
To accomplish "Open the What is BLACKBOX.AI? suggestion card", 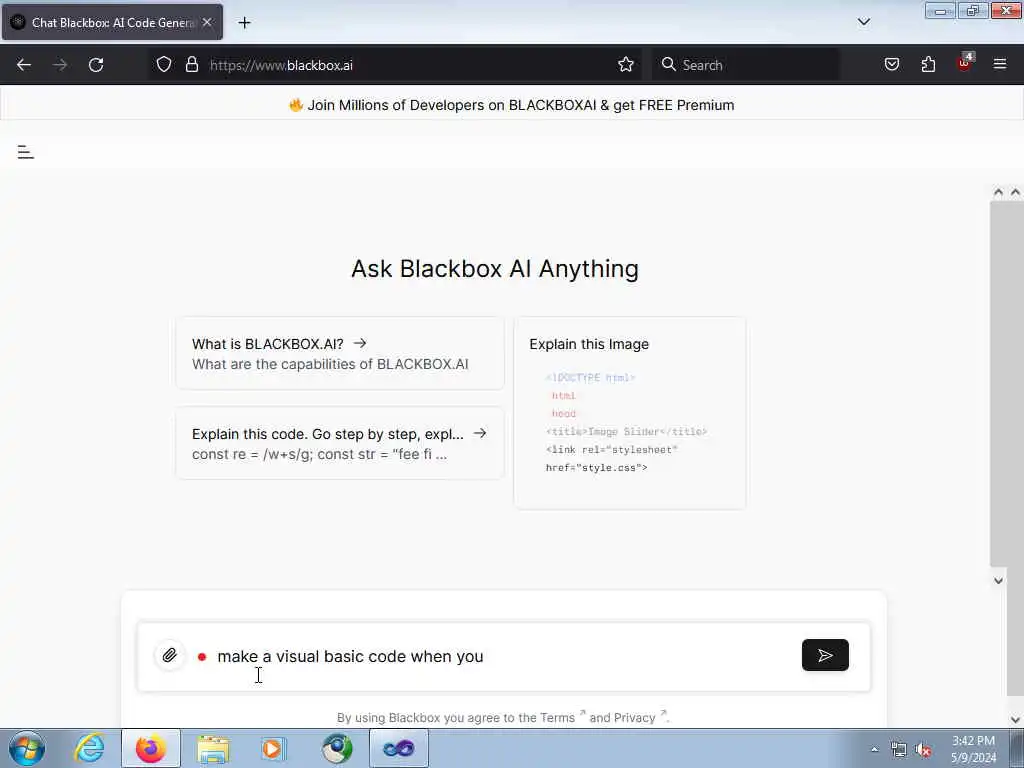I will pyautogui.click(x=340, y=353).
